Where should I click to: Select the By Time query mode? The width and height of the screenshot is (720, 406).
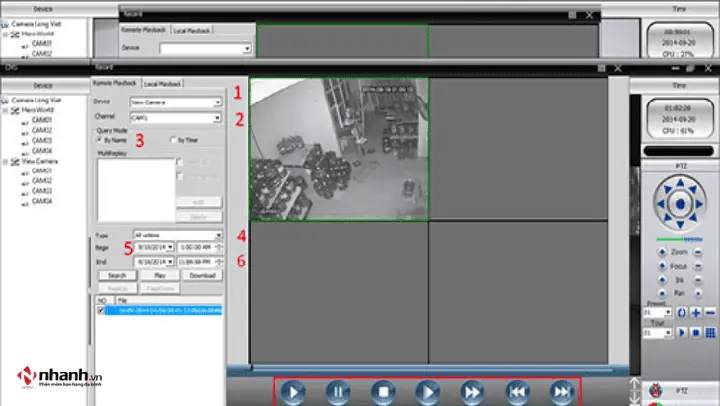click(x=174, y=140)
